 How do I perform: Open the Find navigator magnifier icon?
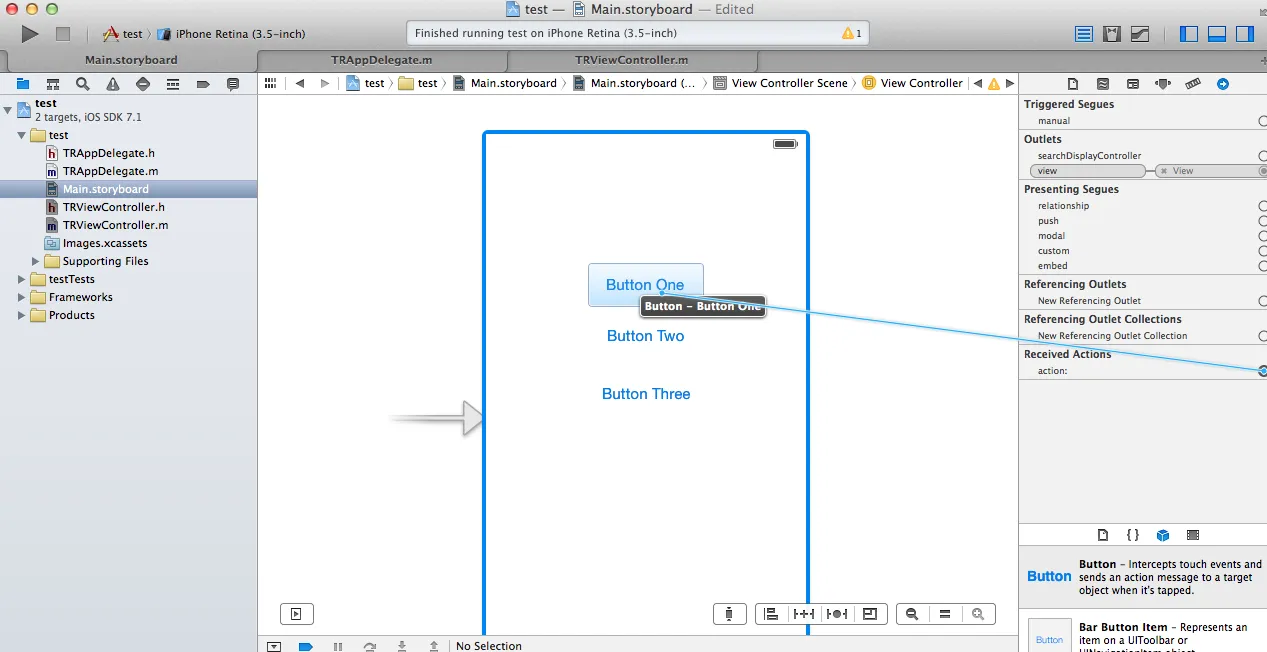coord(83,84)
